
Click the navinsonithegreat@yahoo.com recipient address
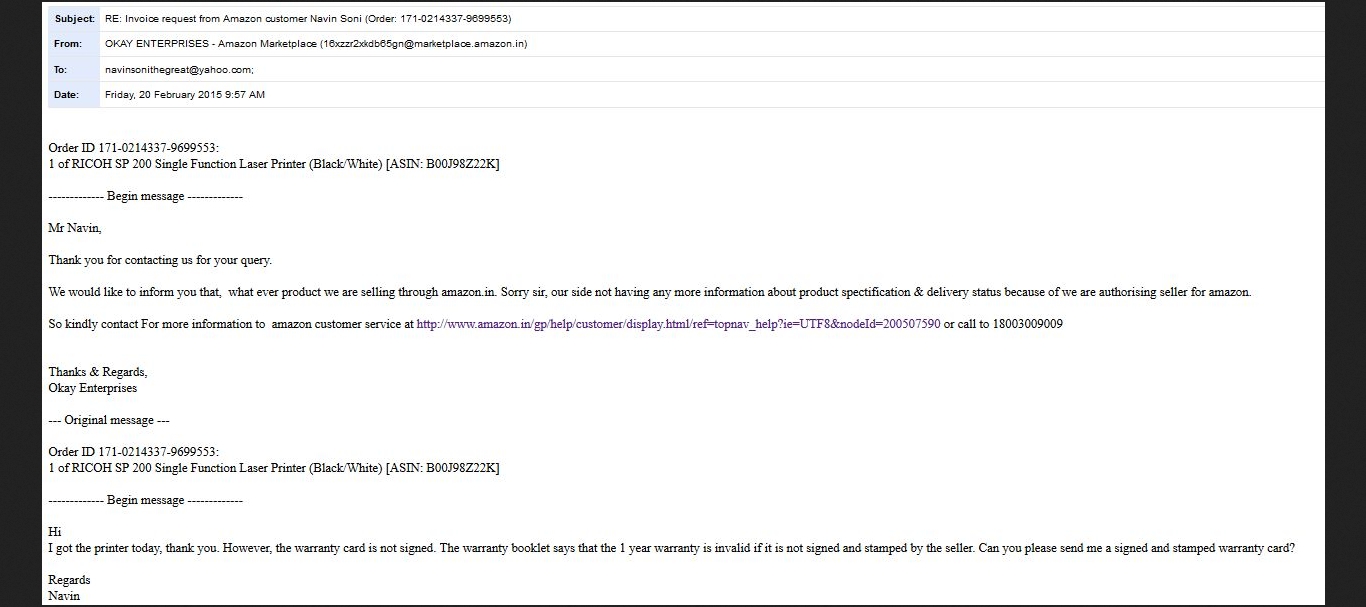(179, 70)
